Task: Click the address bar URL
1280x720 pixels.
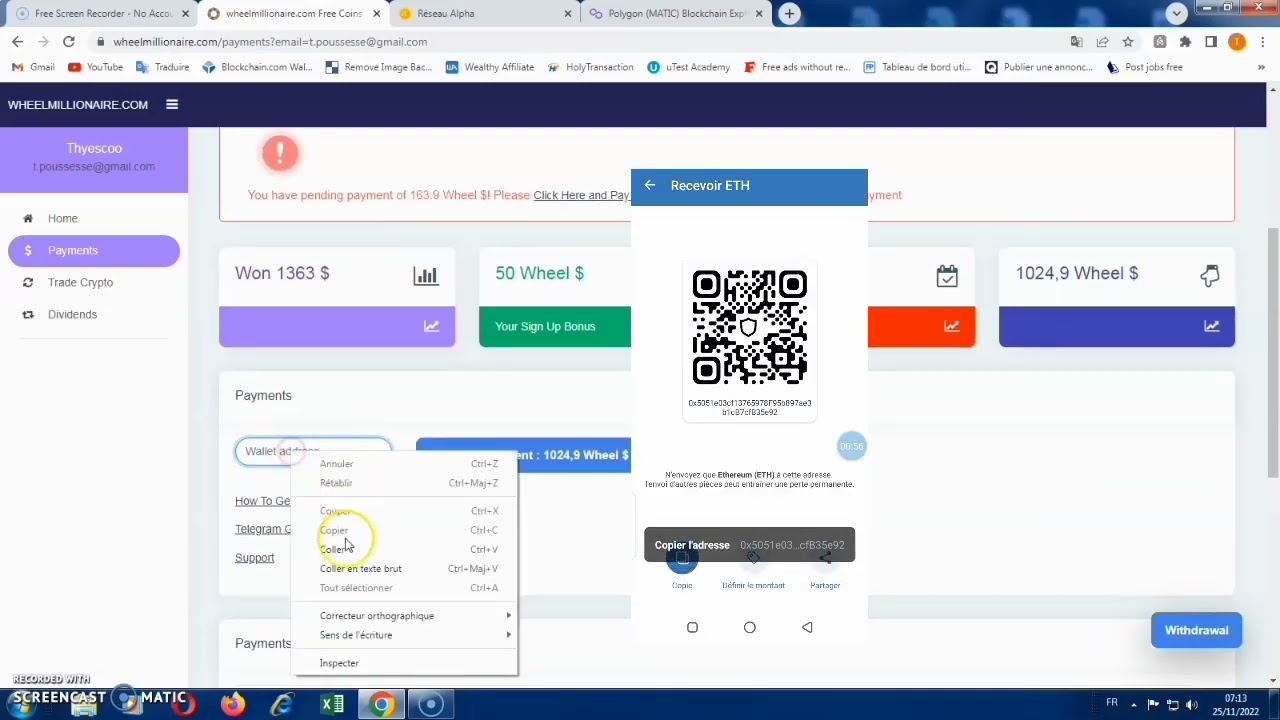Action: [270, 42]
